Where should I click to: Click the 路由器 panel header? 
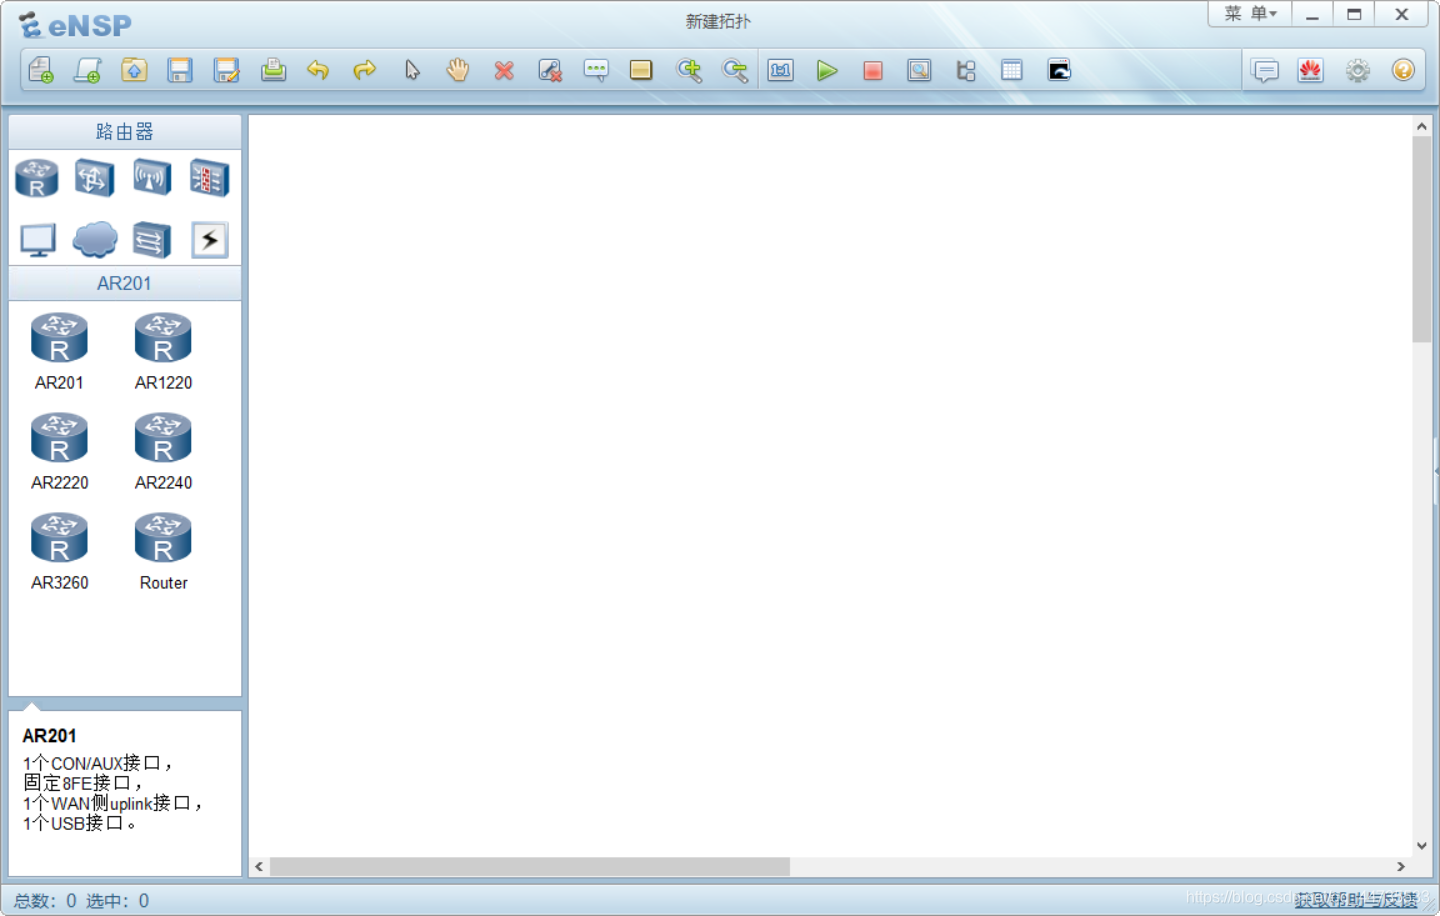pyautogui.click(x=125, y=132)
